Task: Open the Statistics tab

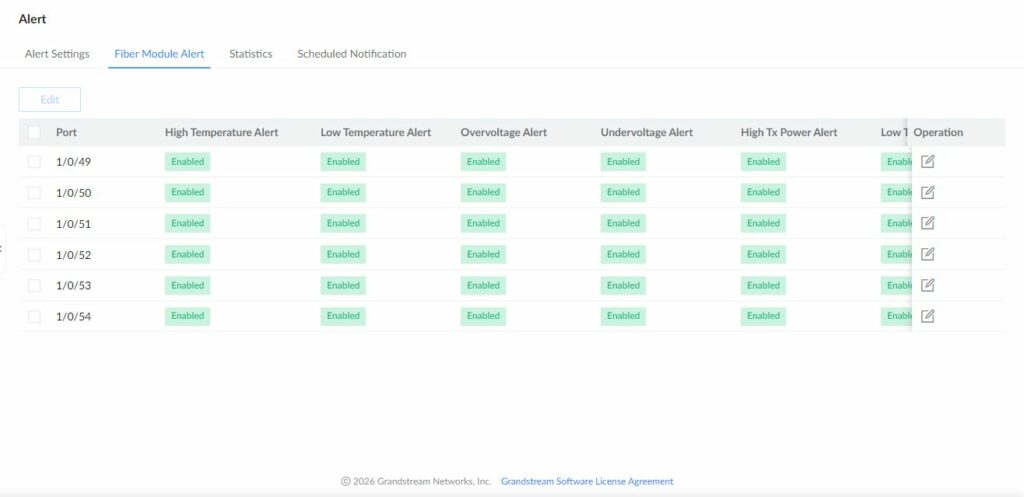Action: pos(251,54)
